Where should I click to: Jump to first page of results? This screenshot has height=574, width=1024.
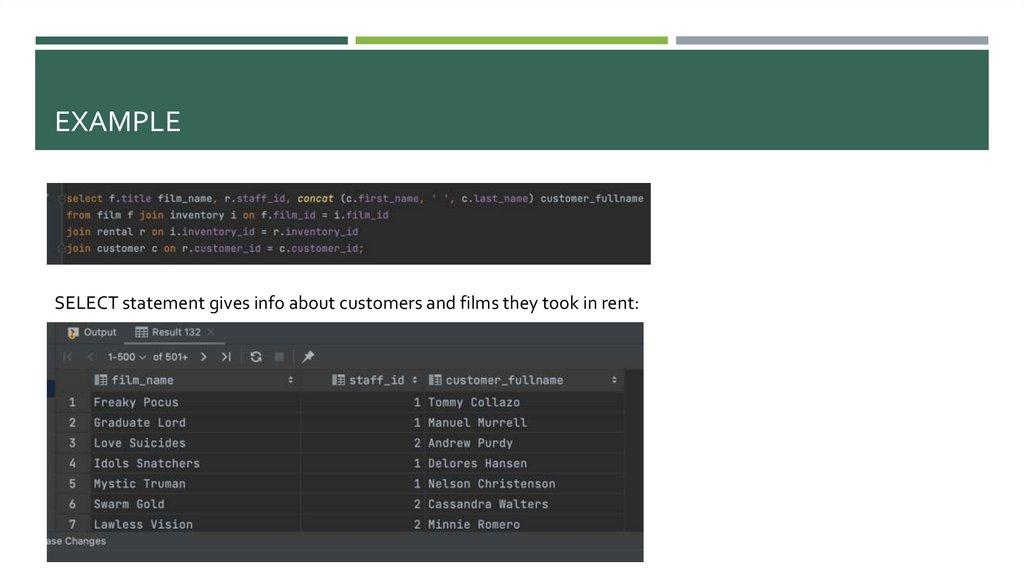(x=68, y=357)
